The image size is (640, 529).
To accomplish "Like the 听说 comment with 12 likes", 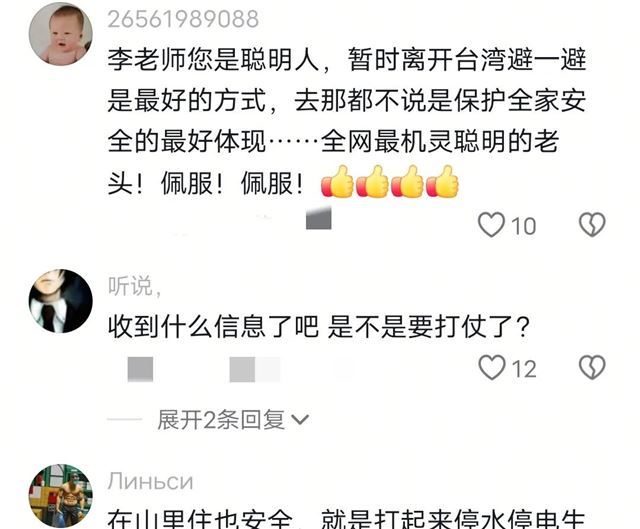I will [491, 368].
